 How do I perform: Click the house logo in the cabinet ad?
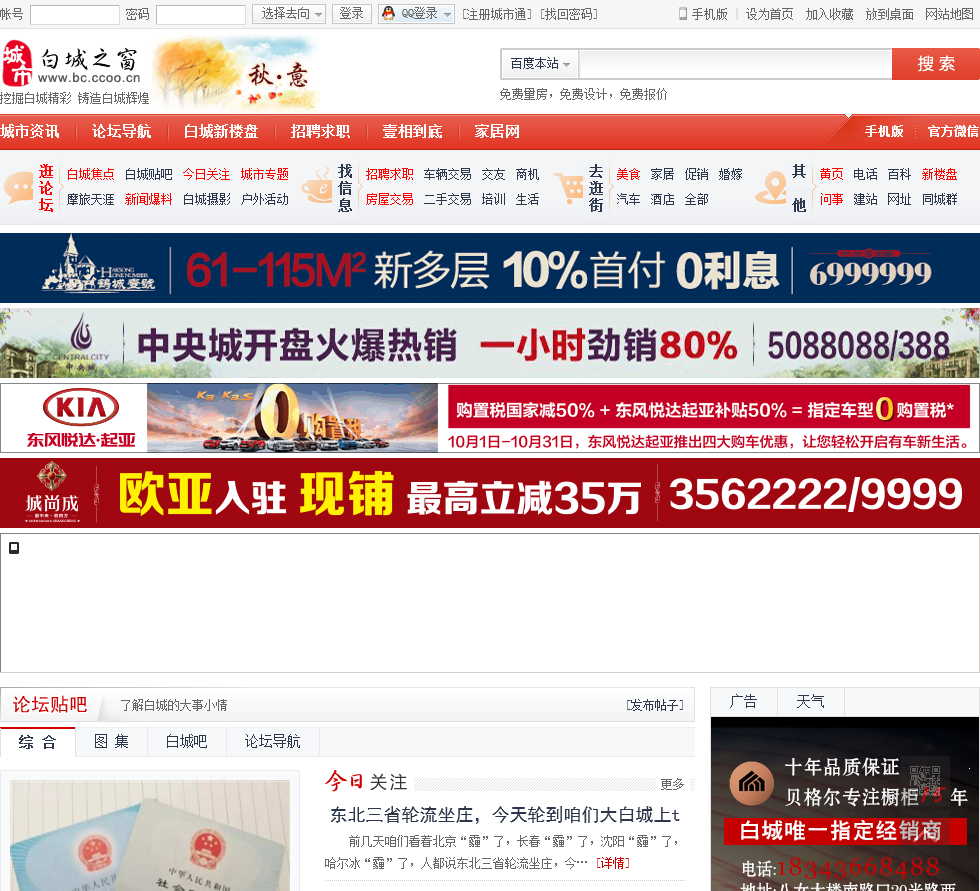[752, 783]
